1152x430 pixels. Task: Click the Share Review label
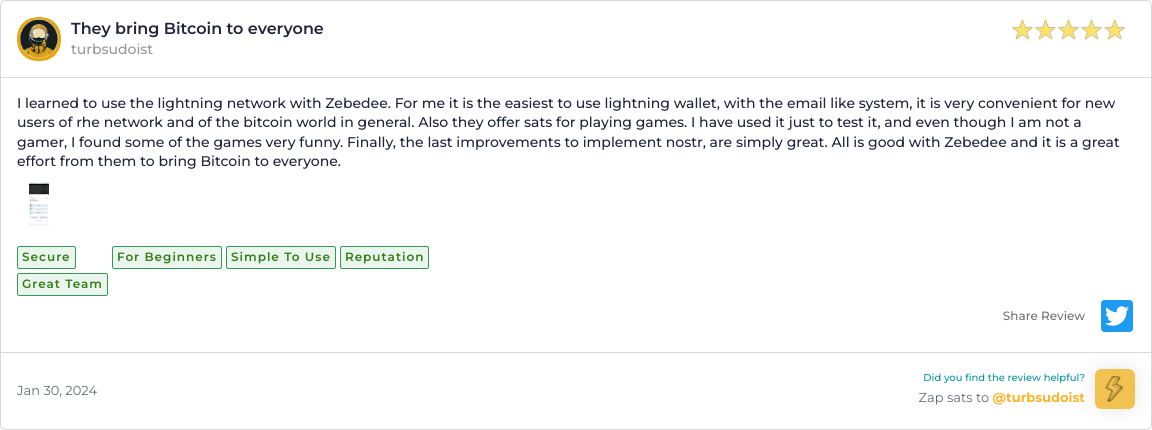click(1043, 316)
